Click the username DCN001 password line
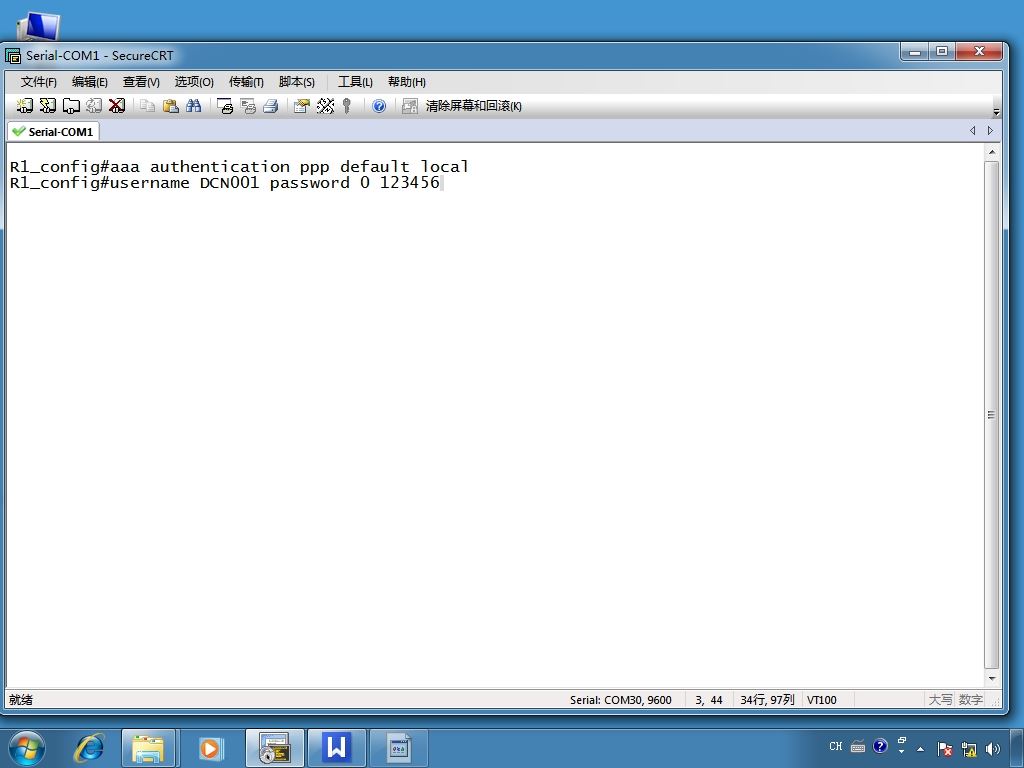The image size is (1024, 768). click(225, 182)
